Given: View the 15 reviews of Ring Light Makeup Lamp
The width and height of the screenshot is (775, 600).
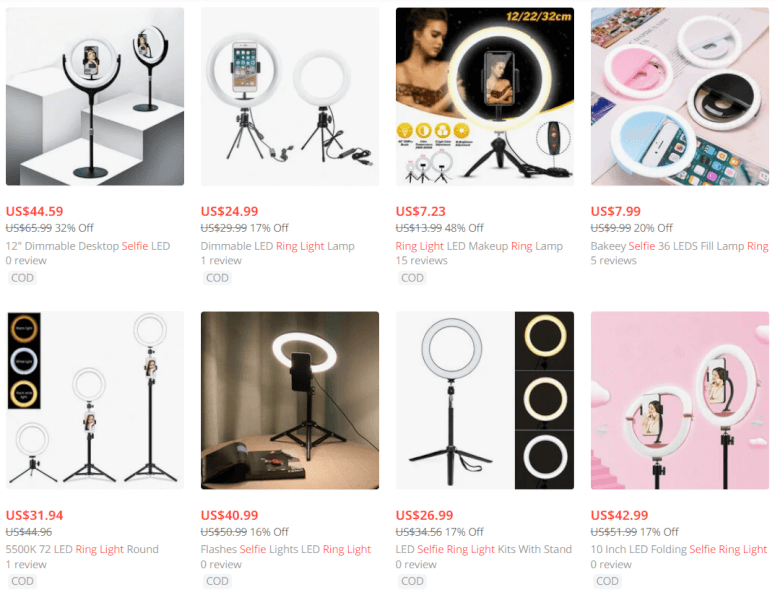Looking at the screenshot, I should (422, 260).
